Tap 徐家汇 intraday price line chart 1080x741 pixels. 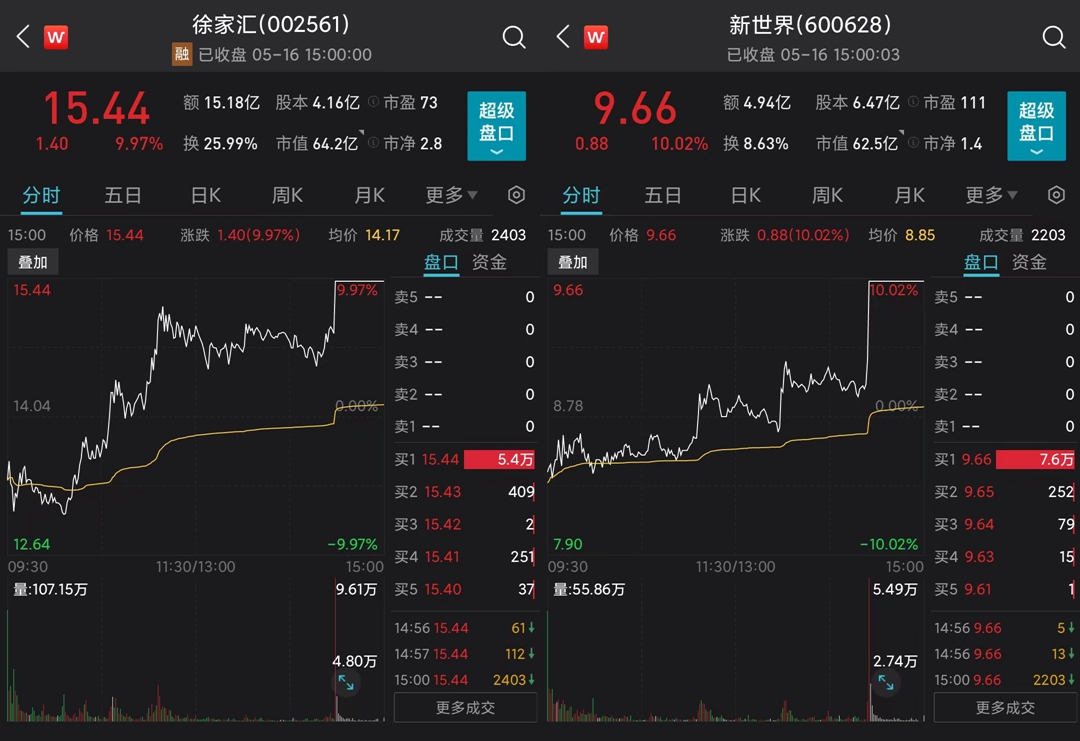click(196, 417)
